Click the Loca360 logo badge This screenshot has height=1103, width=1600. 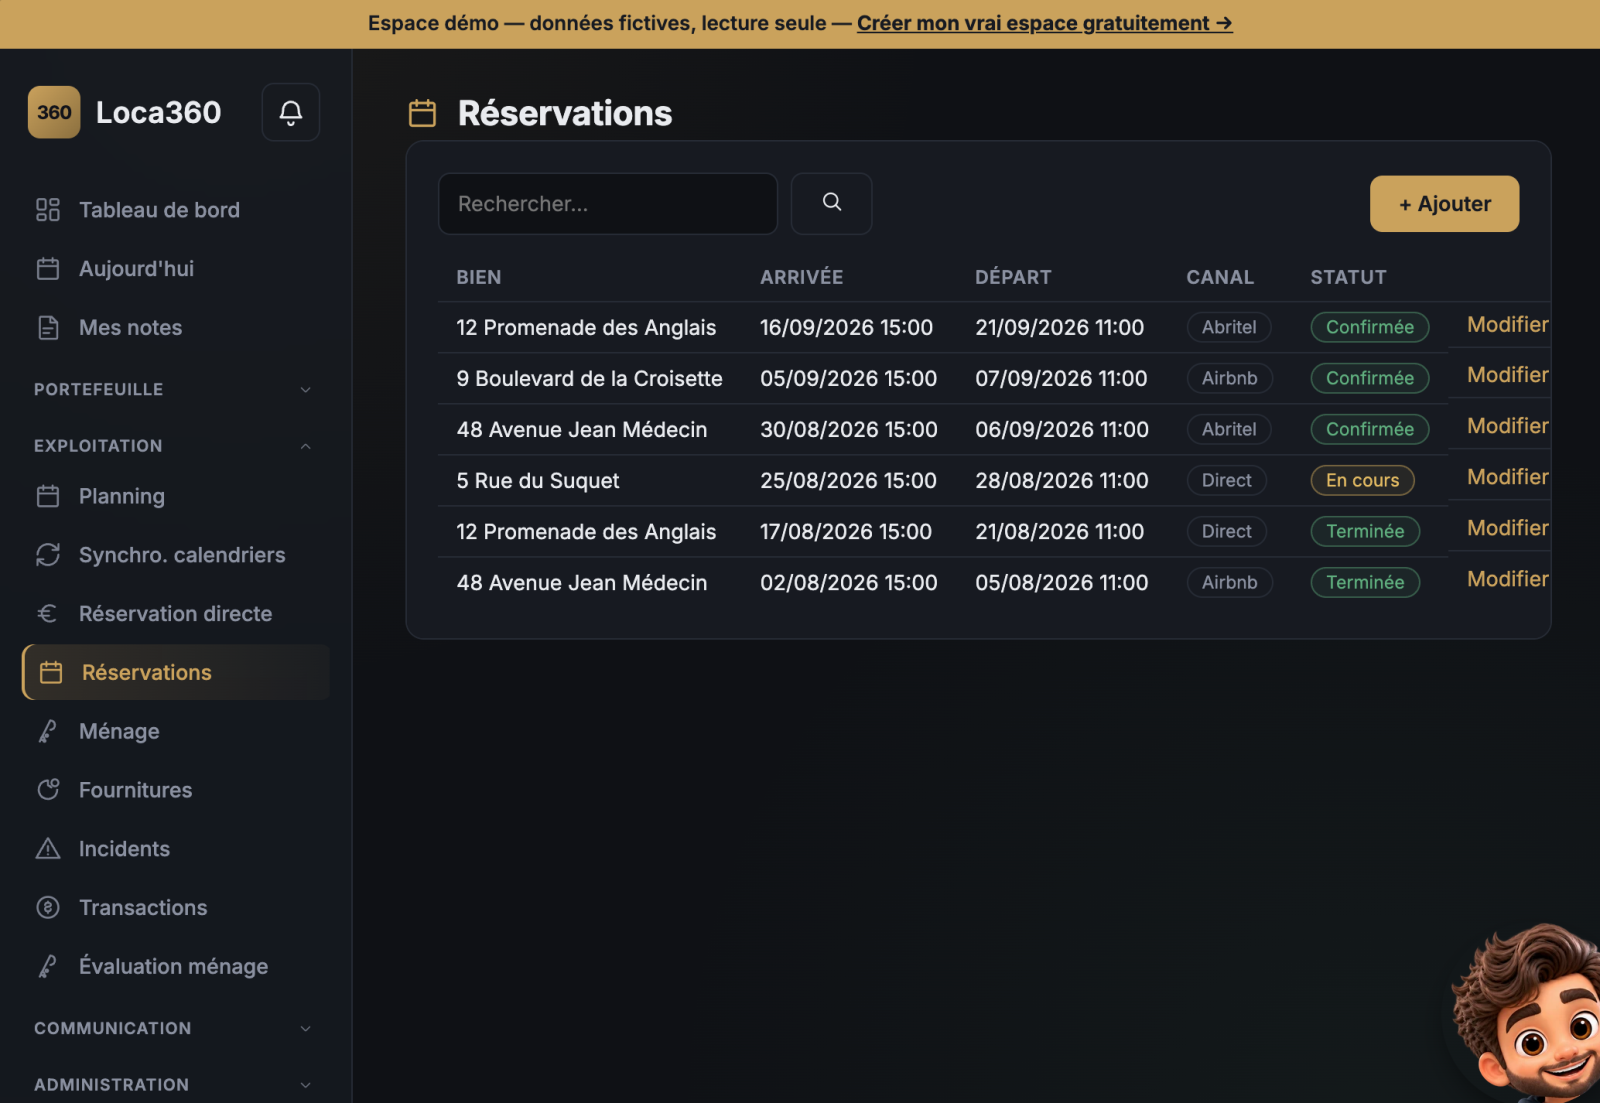click(54, 112)
